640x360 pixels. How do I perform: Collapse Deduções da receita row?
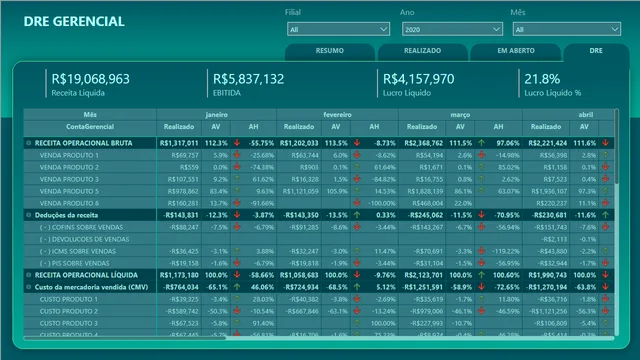[29, 215]
